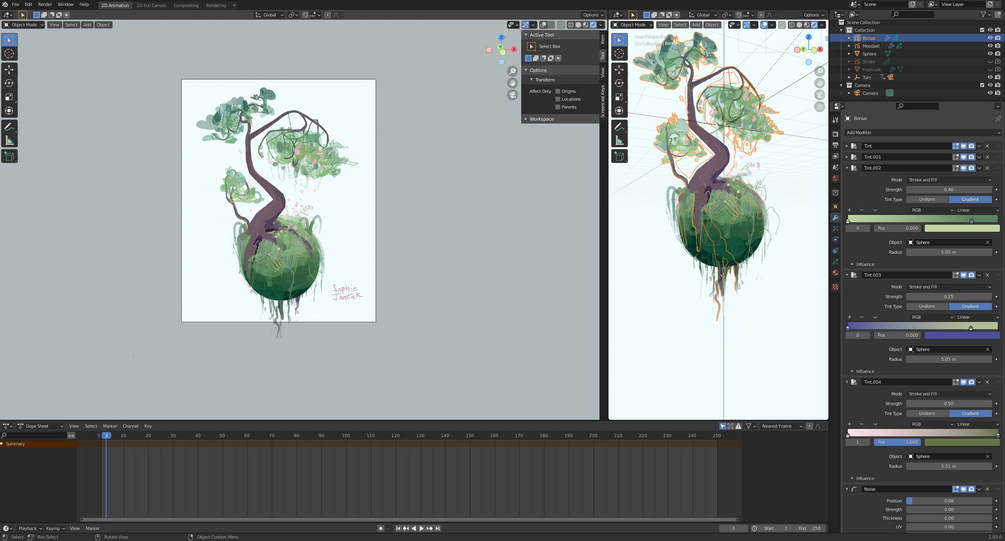Switch to Compositing workspace tab

coord(186,5)
